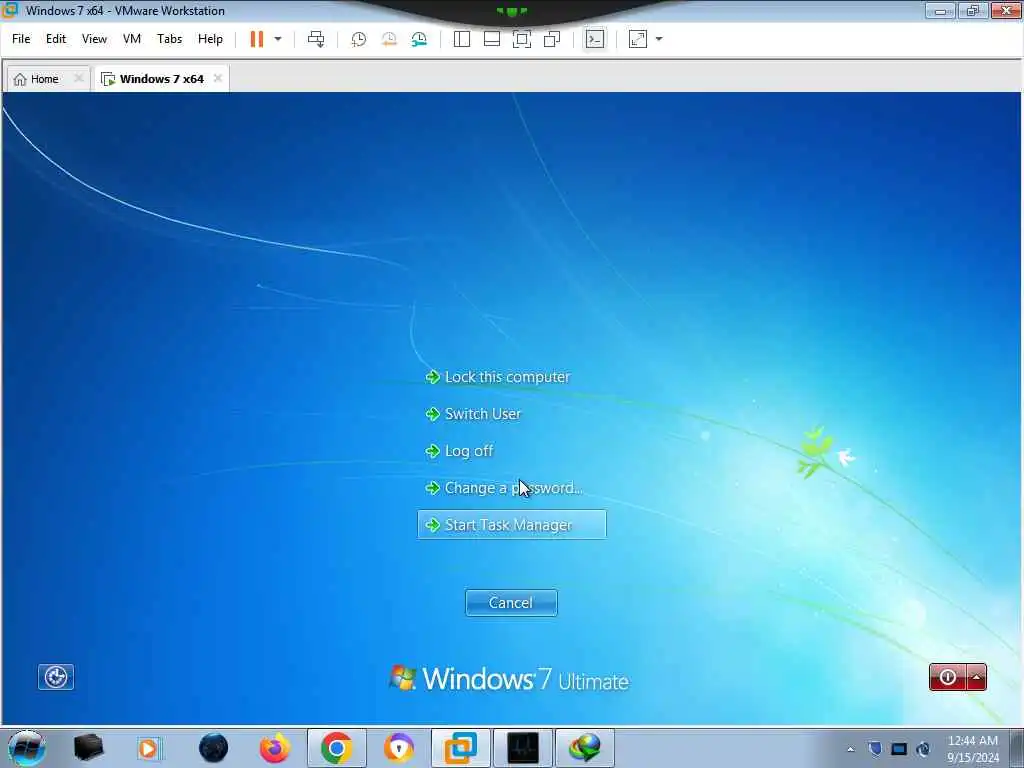Expand shut down options arrow
The height and width of the screenshot is (768, 1024).
pos(976,677)
